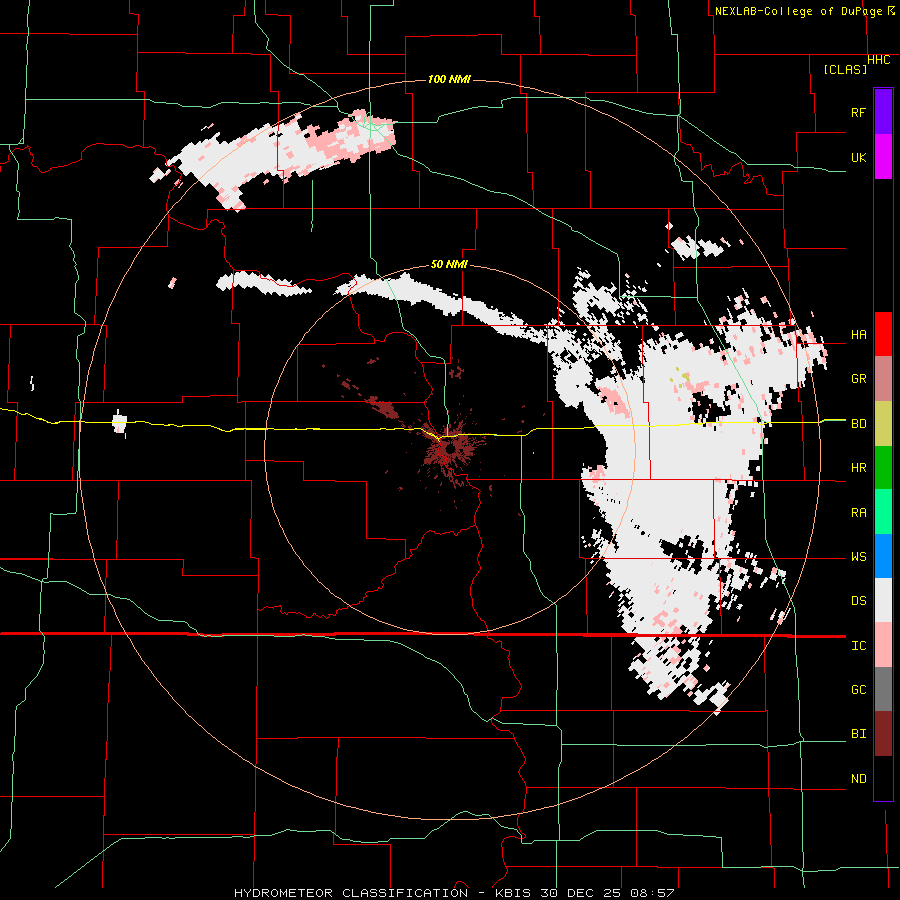Click the HR legend label
Screen dimensions: 900x900
[x=858, y=468]
